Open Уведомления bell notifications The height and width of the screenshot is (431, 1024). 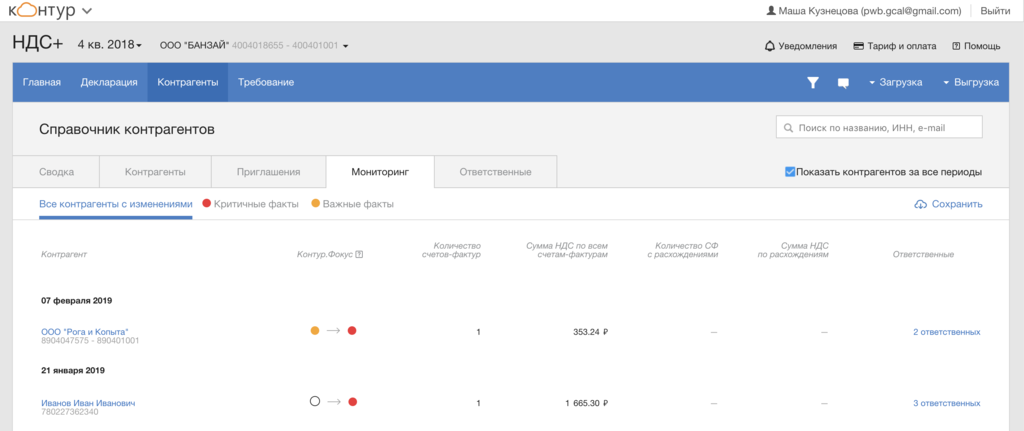click(801, 46)
